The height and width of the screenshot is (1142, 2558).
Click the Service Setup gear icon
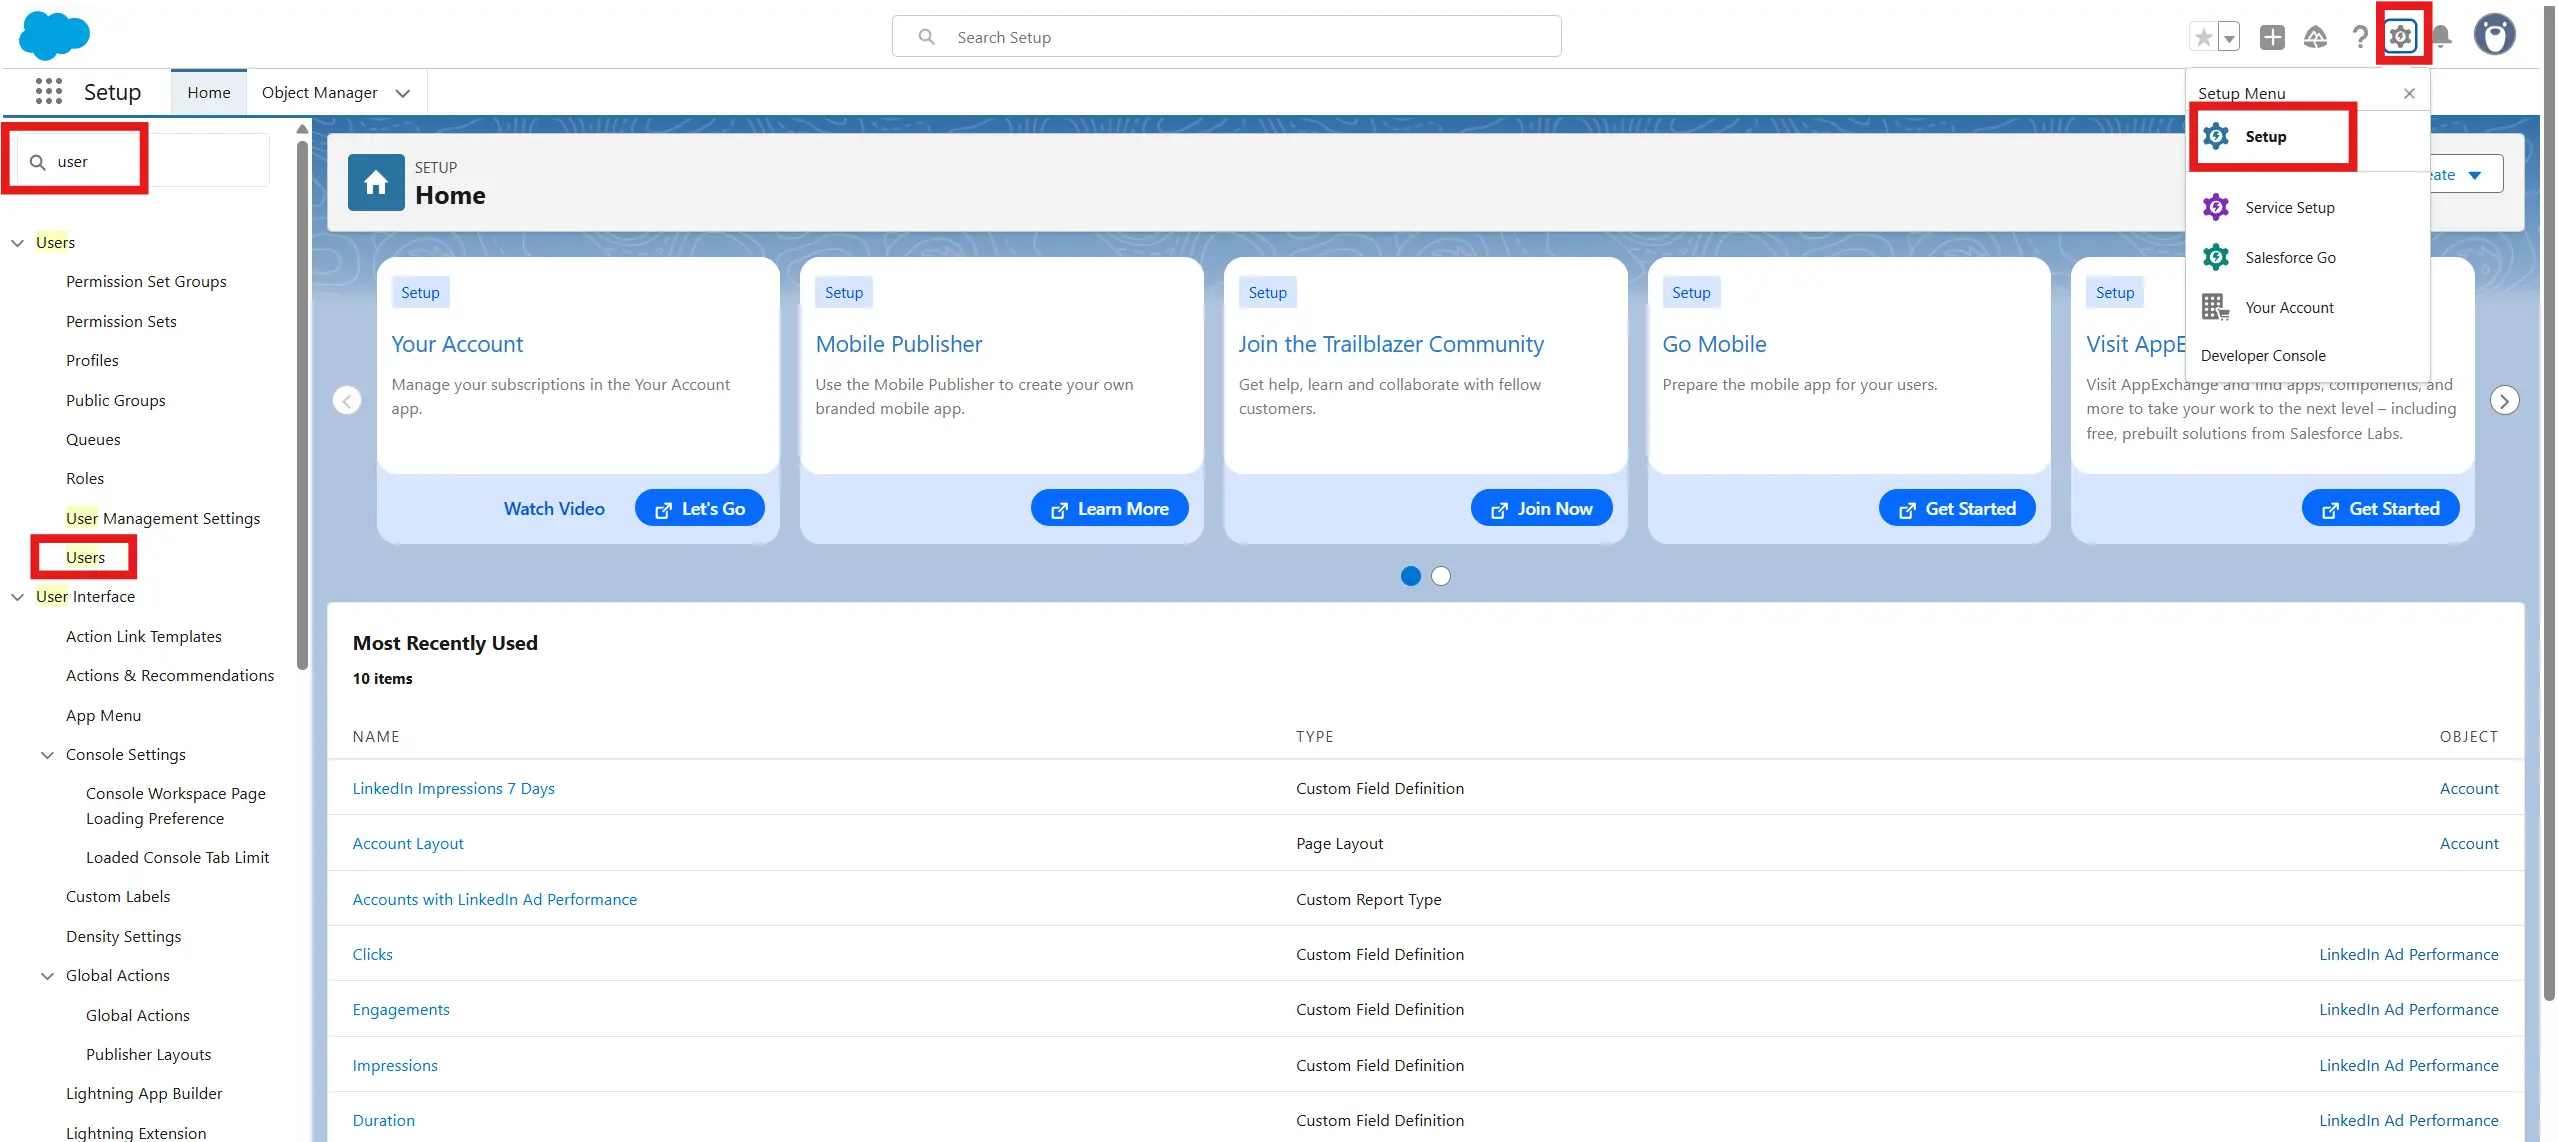point(2216,207)
